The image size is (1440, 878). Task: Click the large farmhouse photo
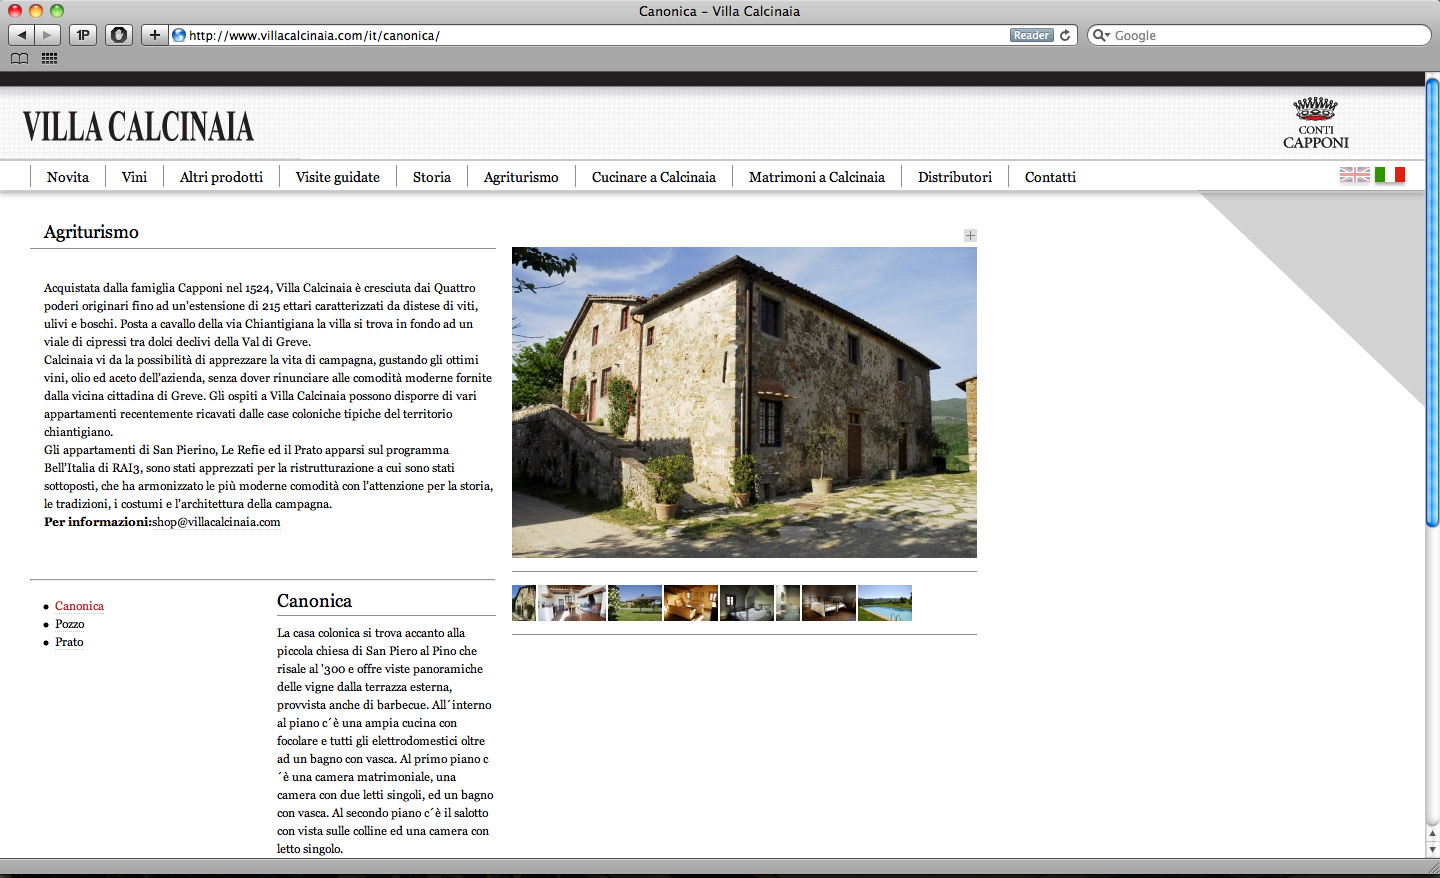pos(744,402)
